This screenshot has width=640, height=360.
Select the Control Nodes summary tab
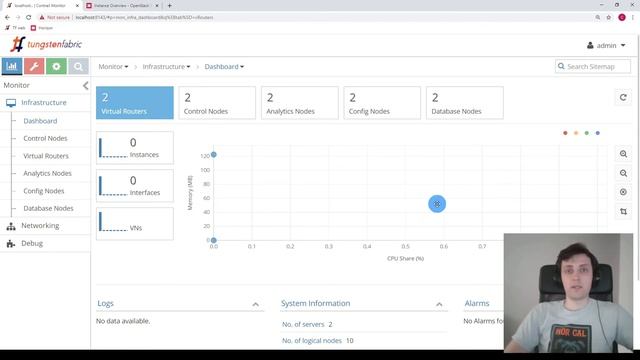(x=217, y=103)
